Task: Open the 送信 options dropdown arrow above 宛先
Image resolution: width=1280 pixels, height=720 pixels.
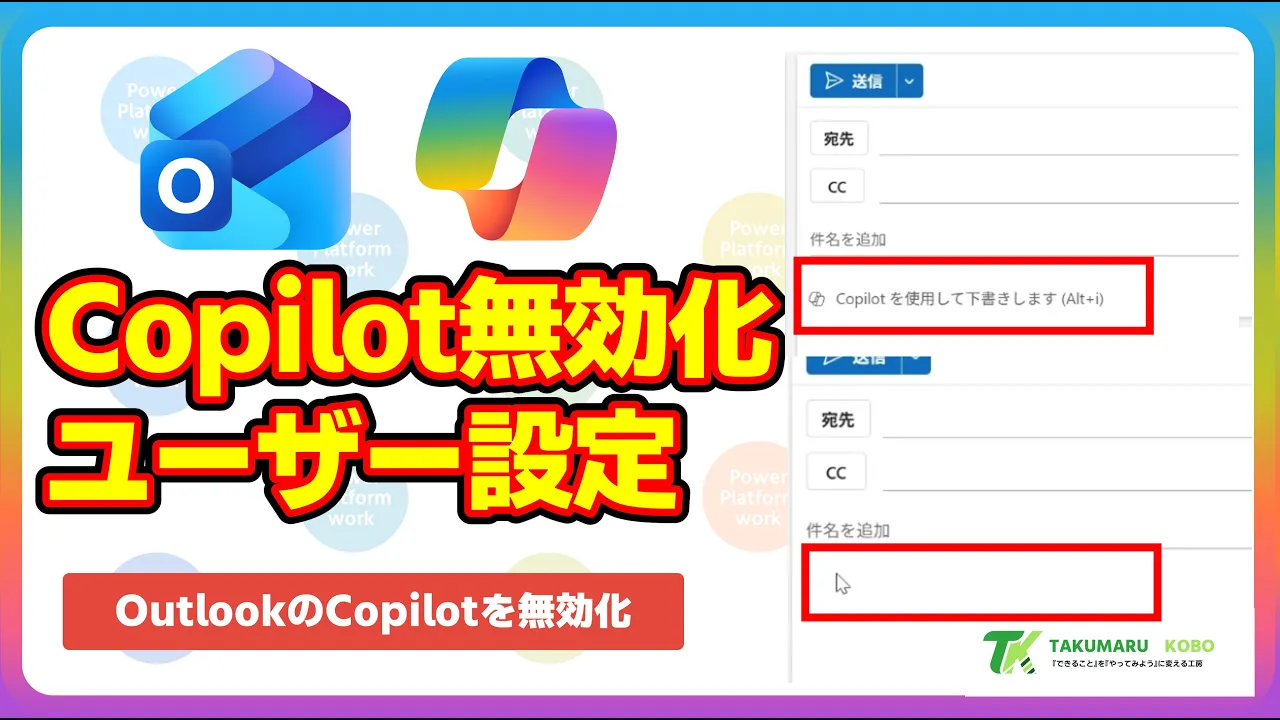Action: [909, 82]
